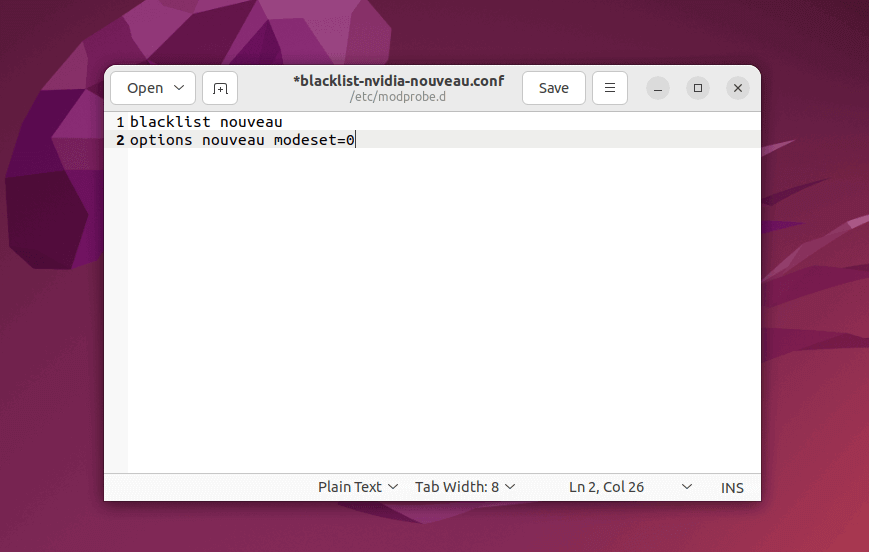Open the hamburger menu
Viewport: 869px width, 552px height.
(x=610, y=88)
